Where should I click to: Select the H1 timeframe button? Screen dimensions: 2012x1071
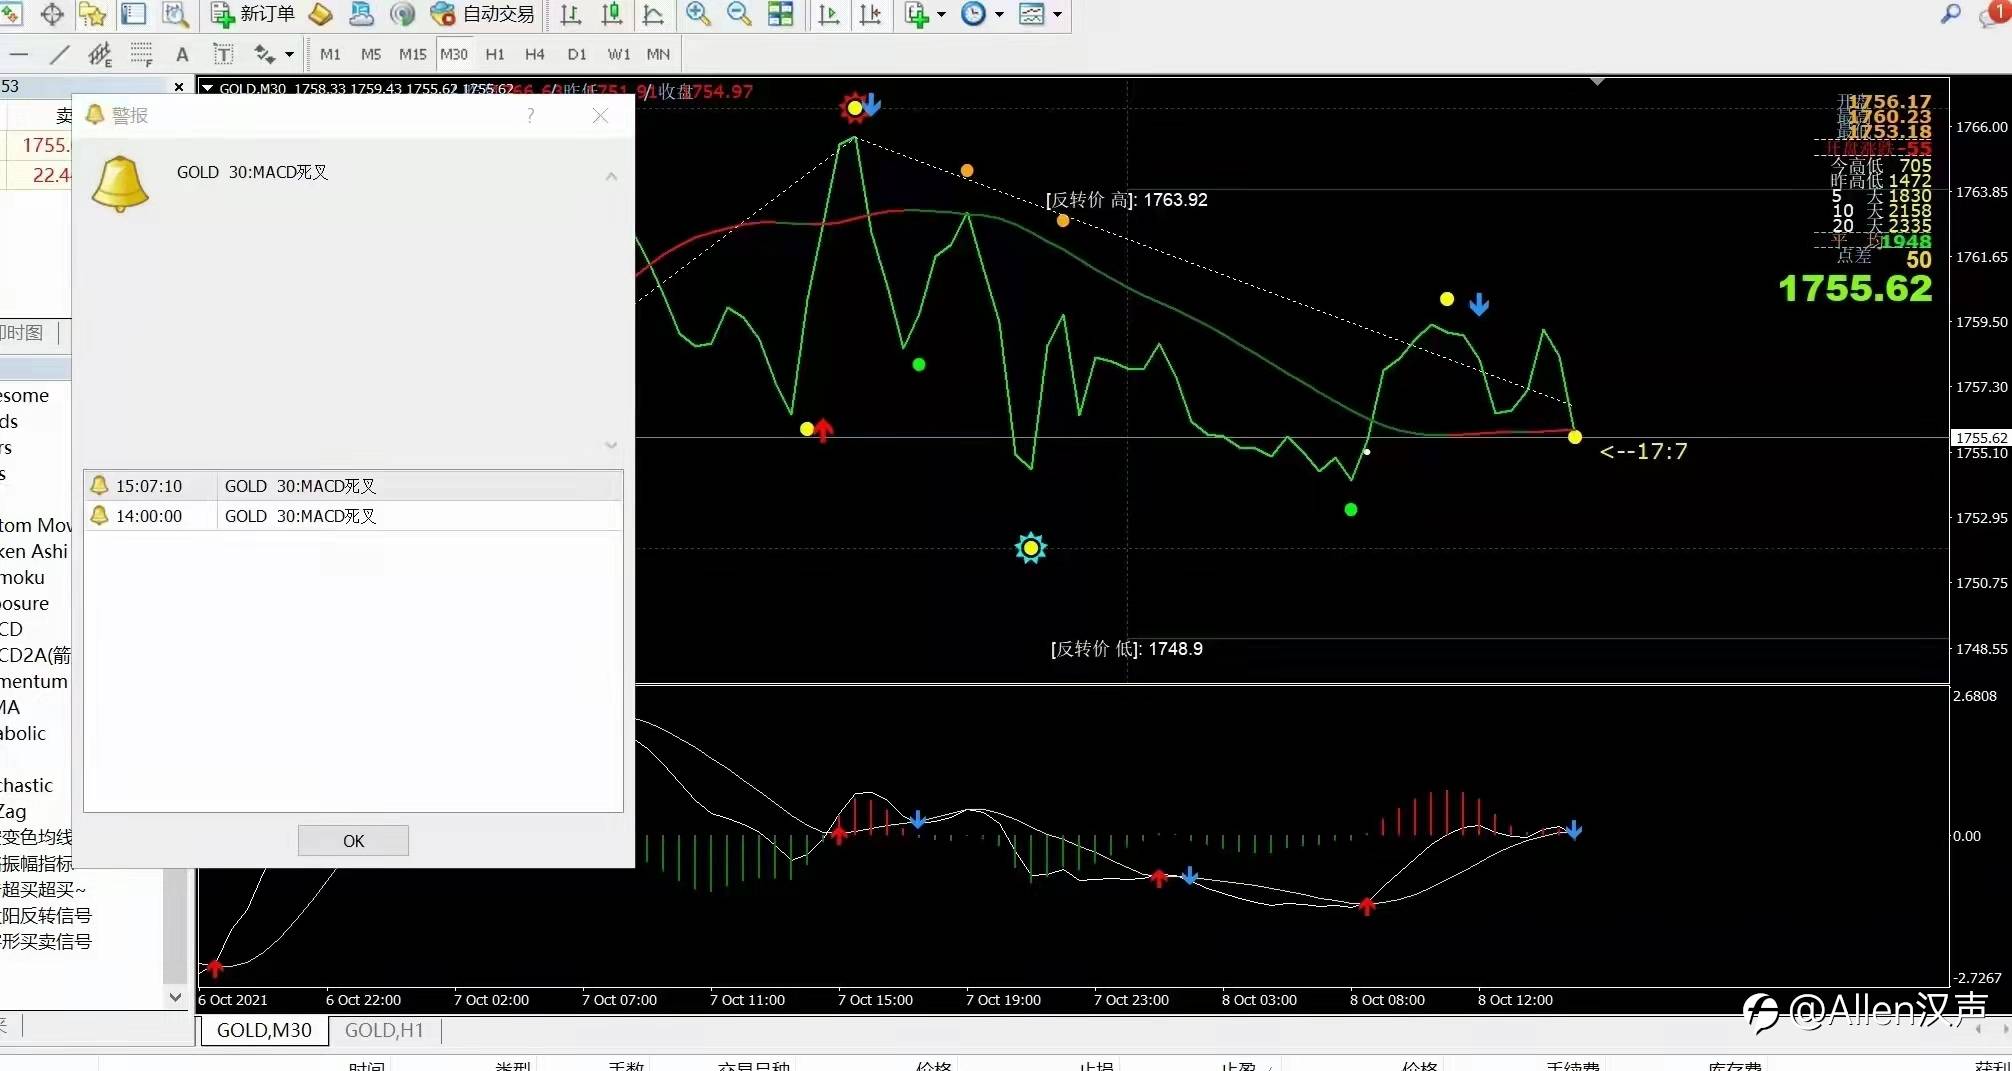pos(494,54)
